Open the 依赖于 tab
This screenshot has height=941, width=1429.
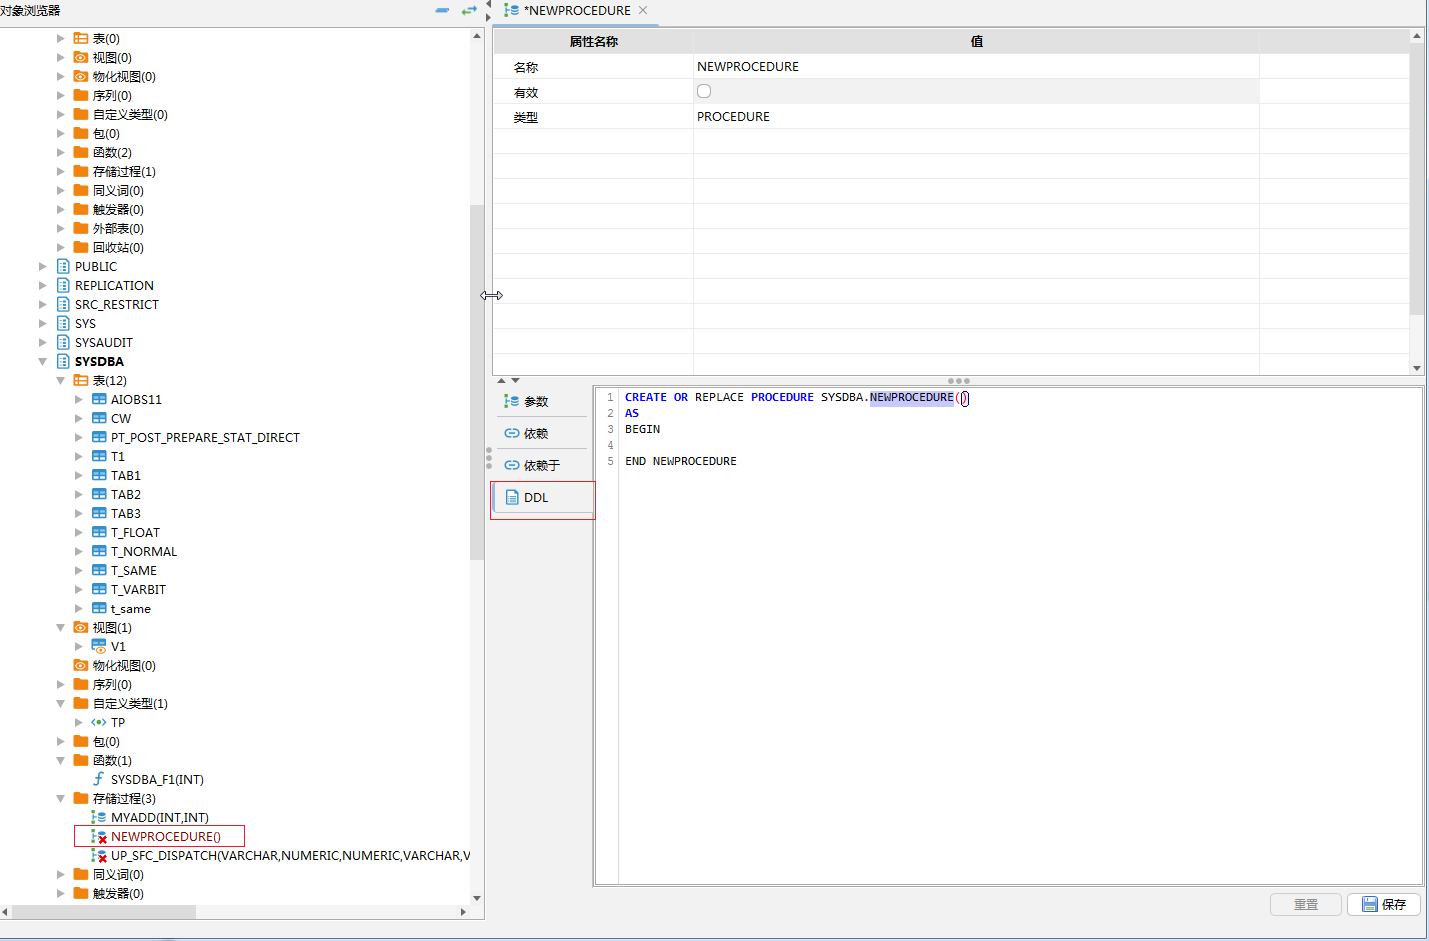[541, 465]
